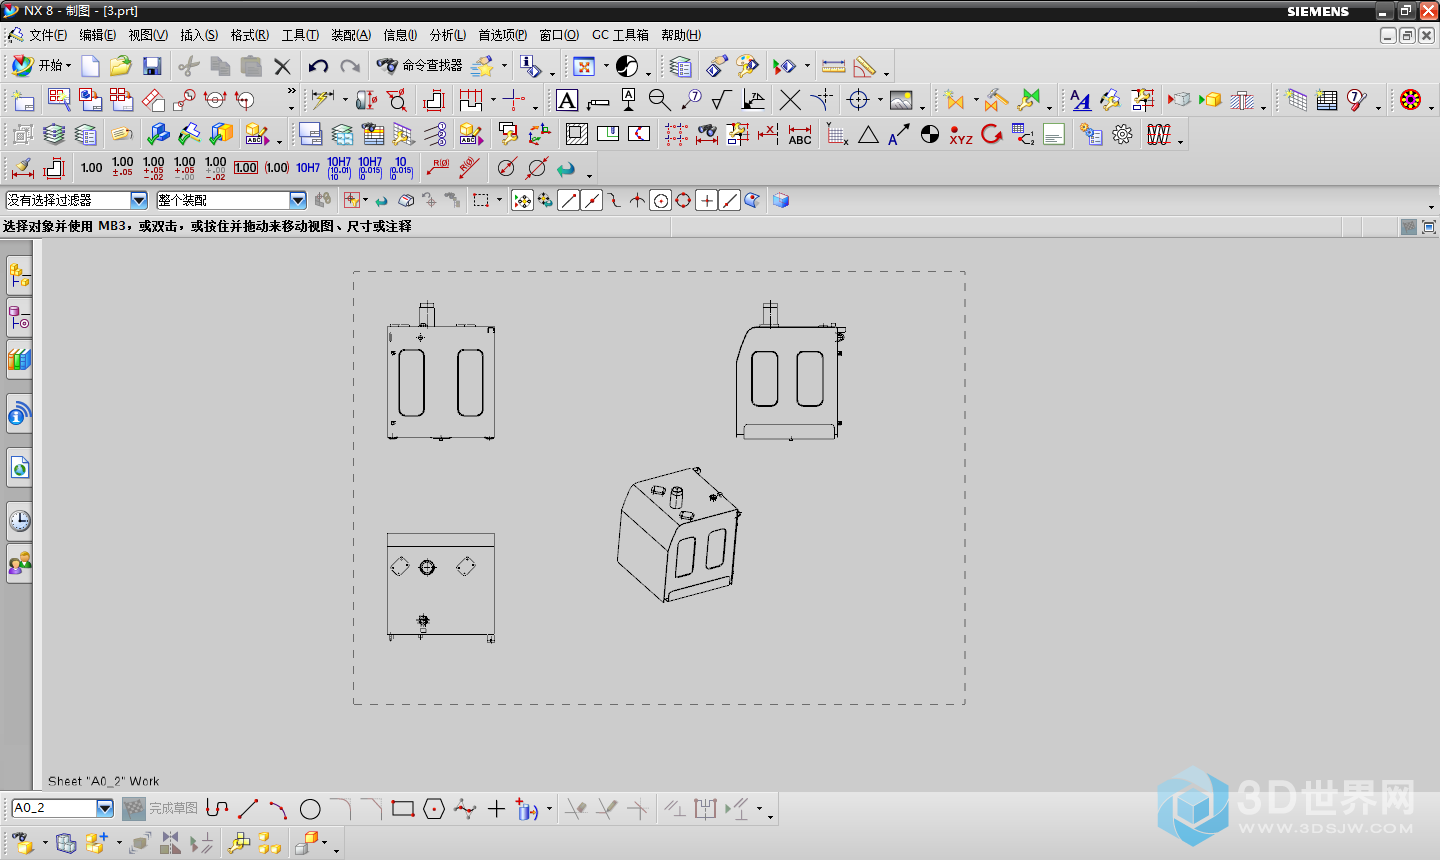Toggle the end point snap option
This screenshot has width=1440, height=860.
pos(568,201)
